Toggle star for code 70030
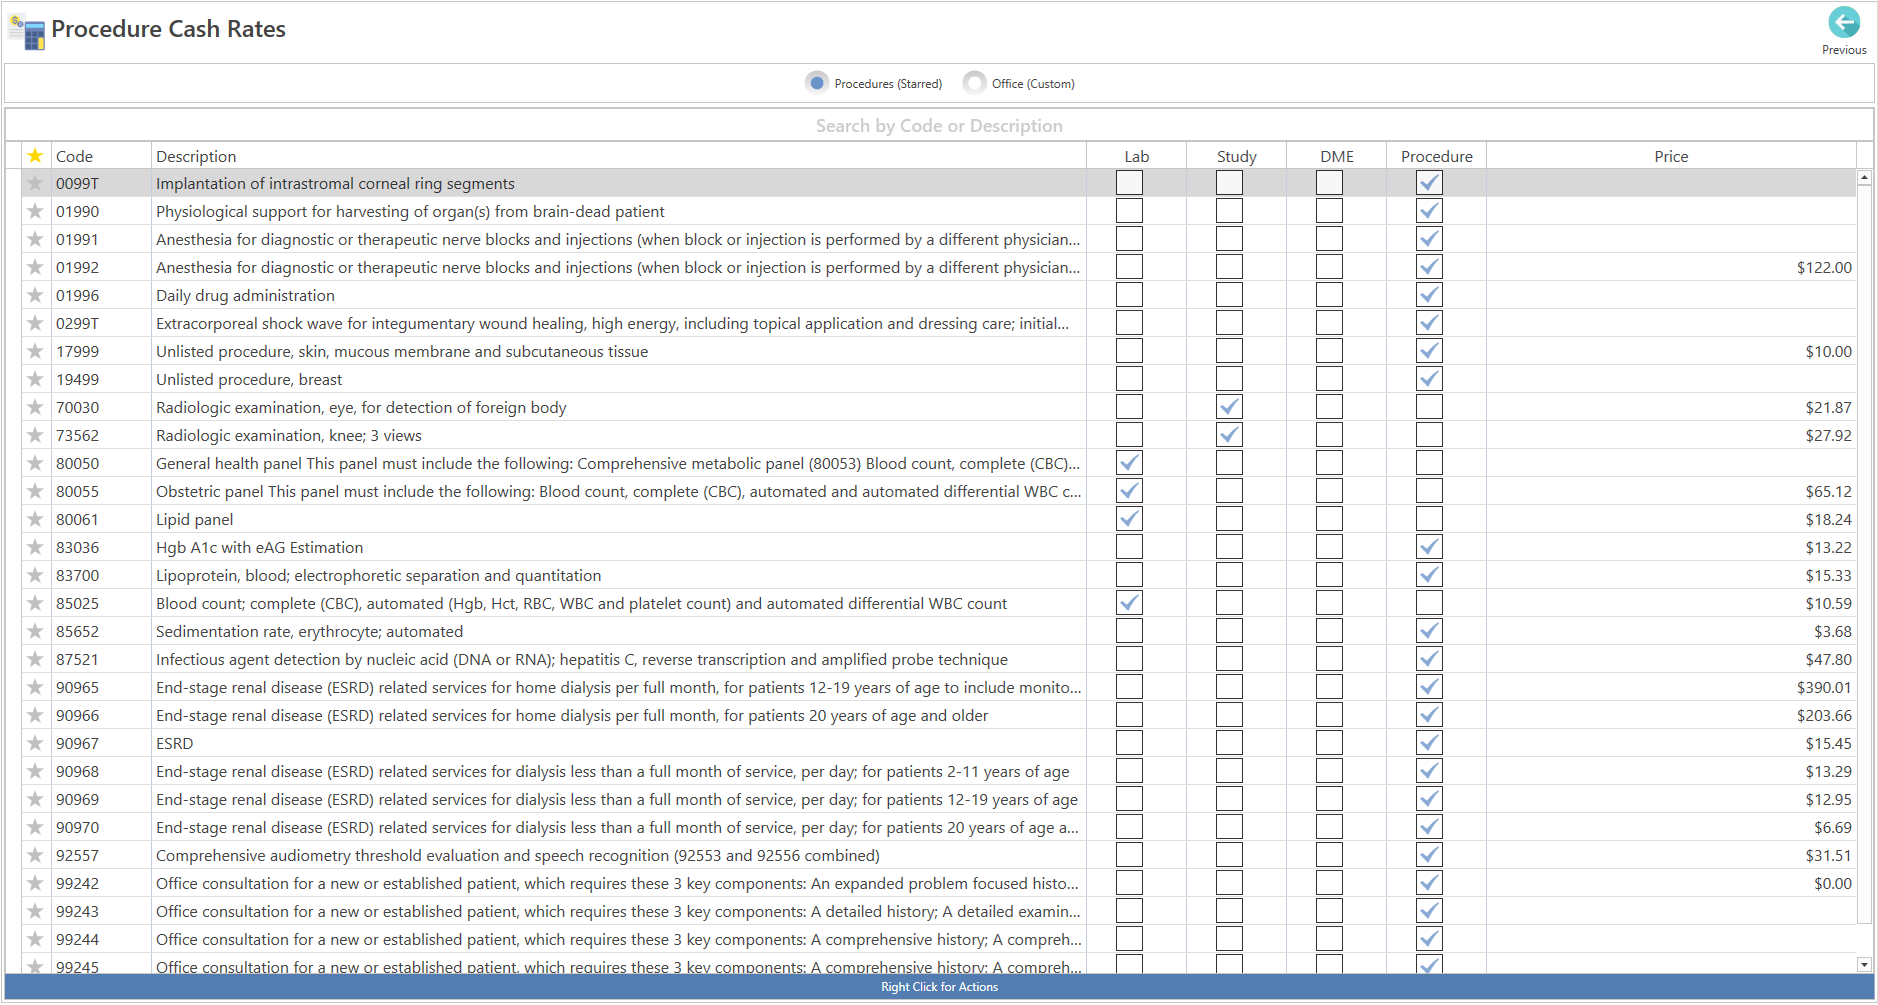This screenshot has height=1005, width=1878. pos(35,407)
